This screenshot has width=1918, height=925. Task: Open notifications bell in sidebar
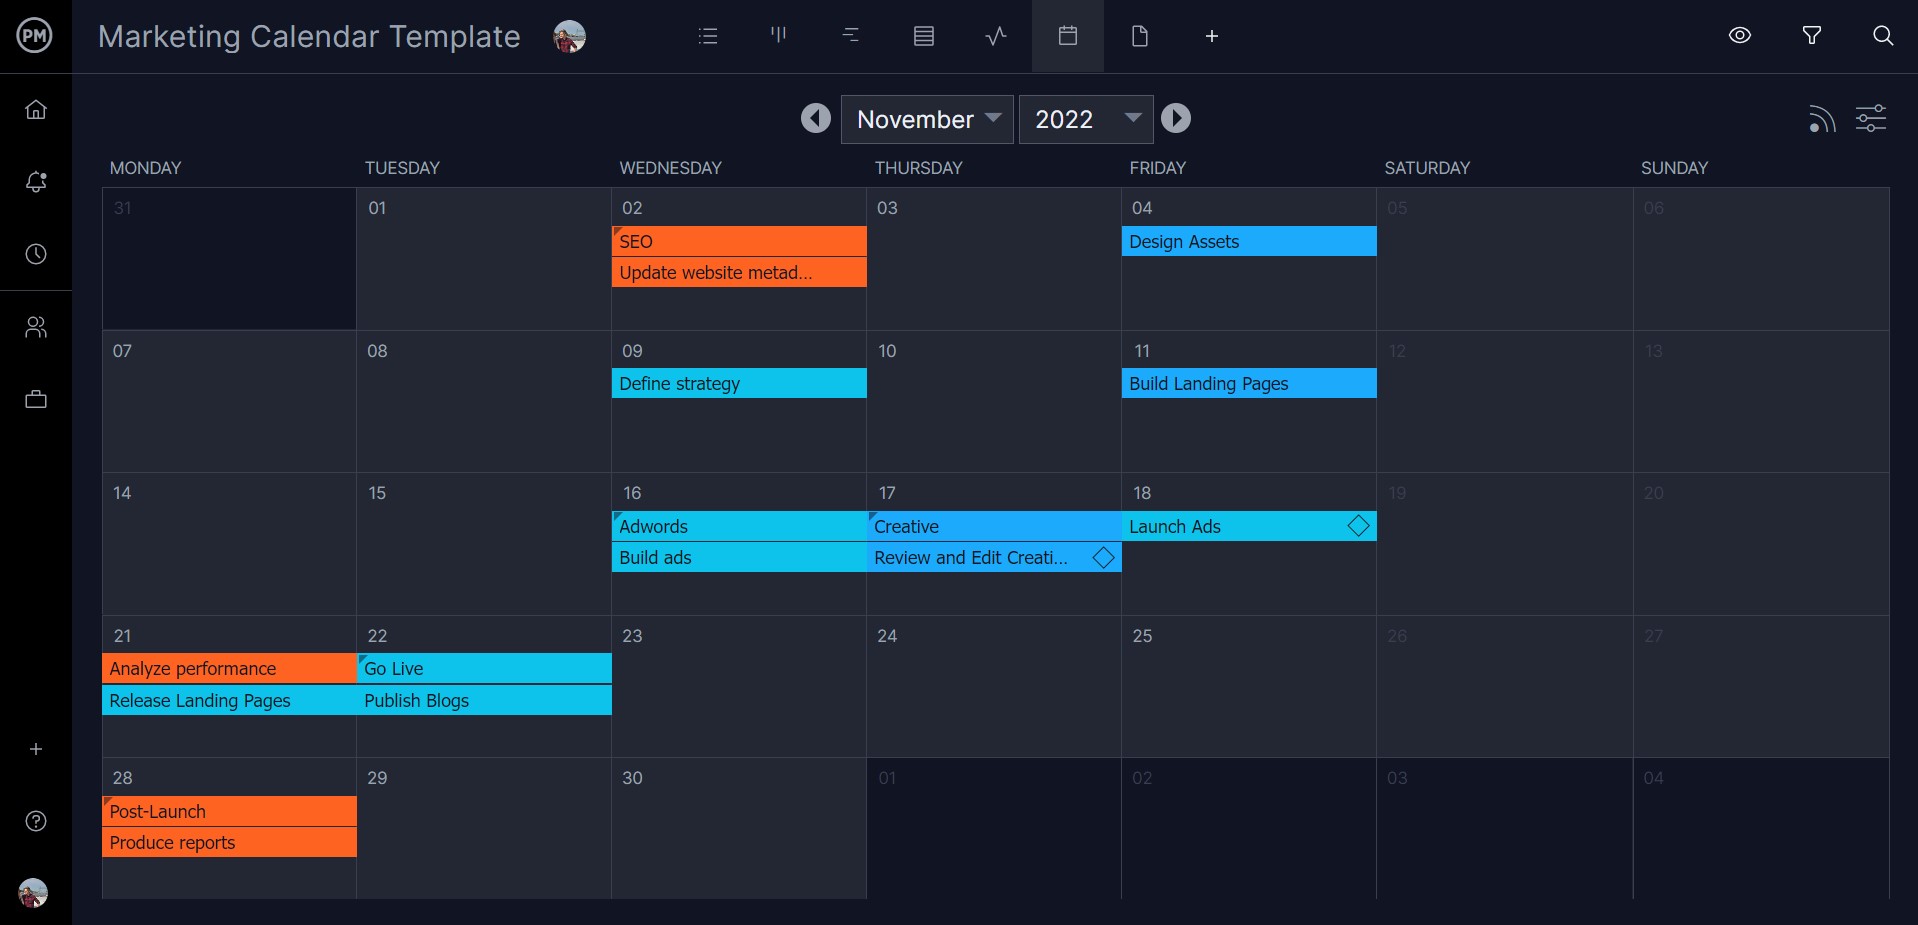[x=36, y=182]
